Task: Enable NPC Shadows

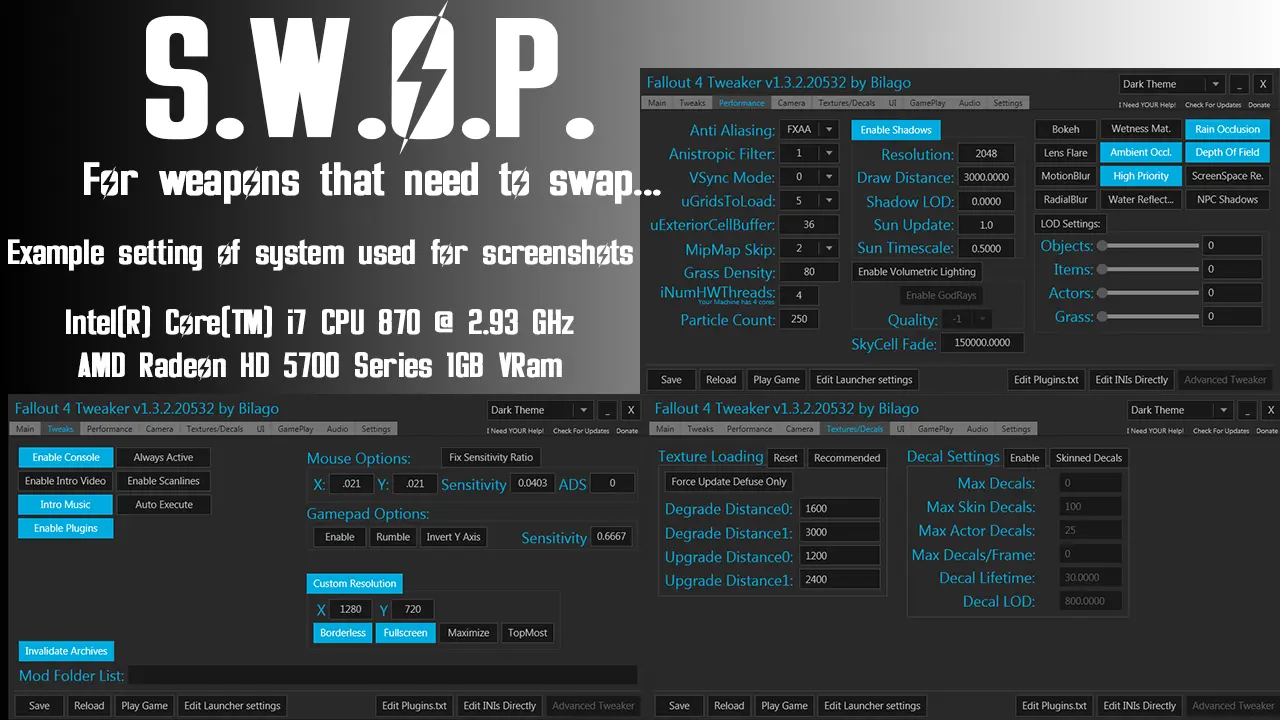Action: pos(1227,200)
